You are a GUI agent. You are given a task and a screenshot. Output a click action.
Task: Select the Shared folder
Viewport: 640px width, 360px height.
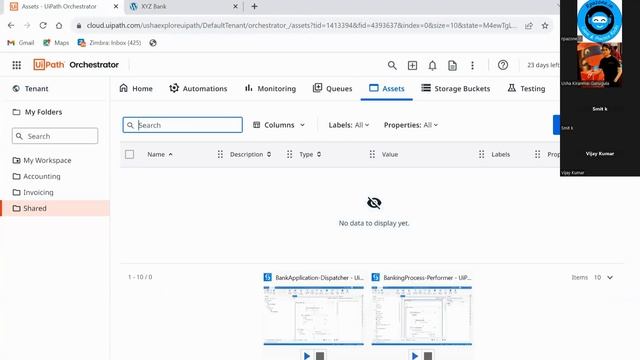pyautogui.click(x=55, y=208)
